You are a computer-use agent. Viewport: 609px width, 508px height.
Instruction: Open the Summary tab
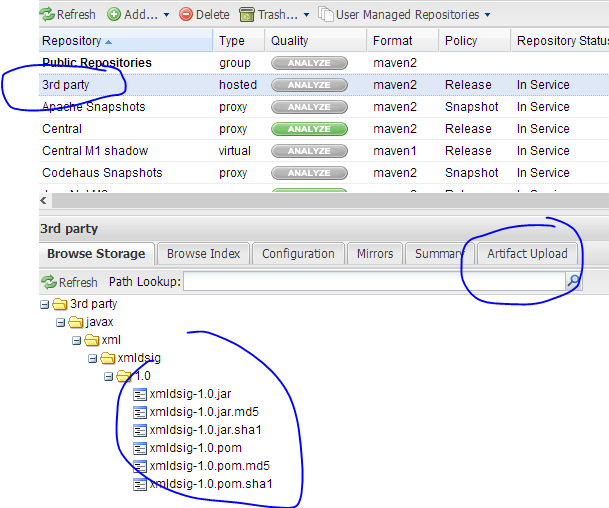[439, 254]
